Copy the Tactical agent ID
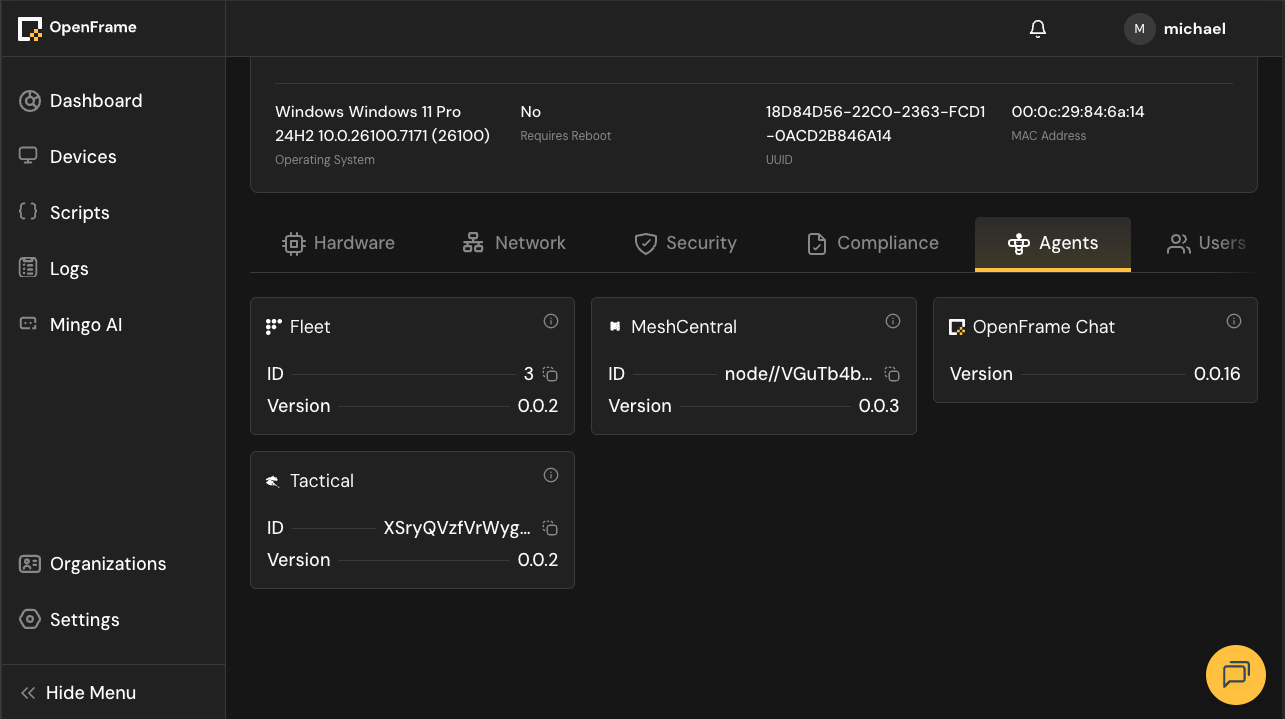The image size is (1285, 719). pyautogui.click(x=550, y=528)
